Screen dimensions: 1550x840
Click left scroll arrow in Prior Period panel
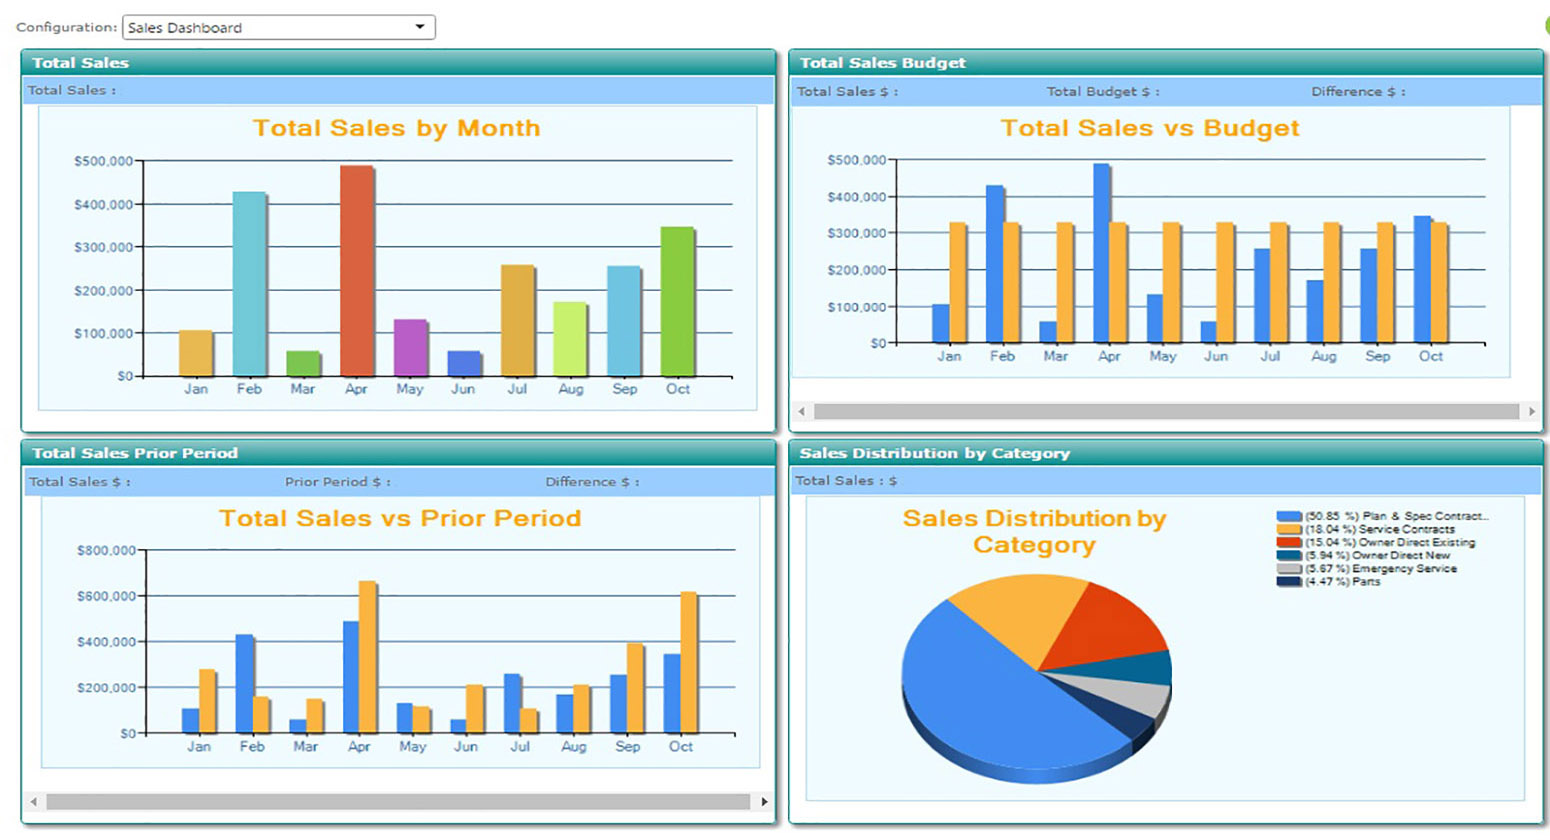click(x=34, y=802)
